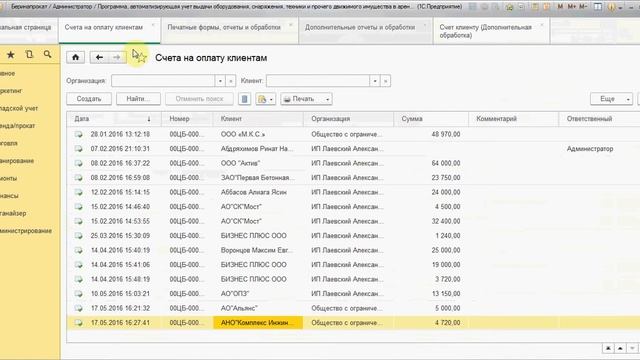Sort by the Дата column header
640x360 pixels.
[x=114, y=119]
